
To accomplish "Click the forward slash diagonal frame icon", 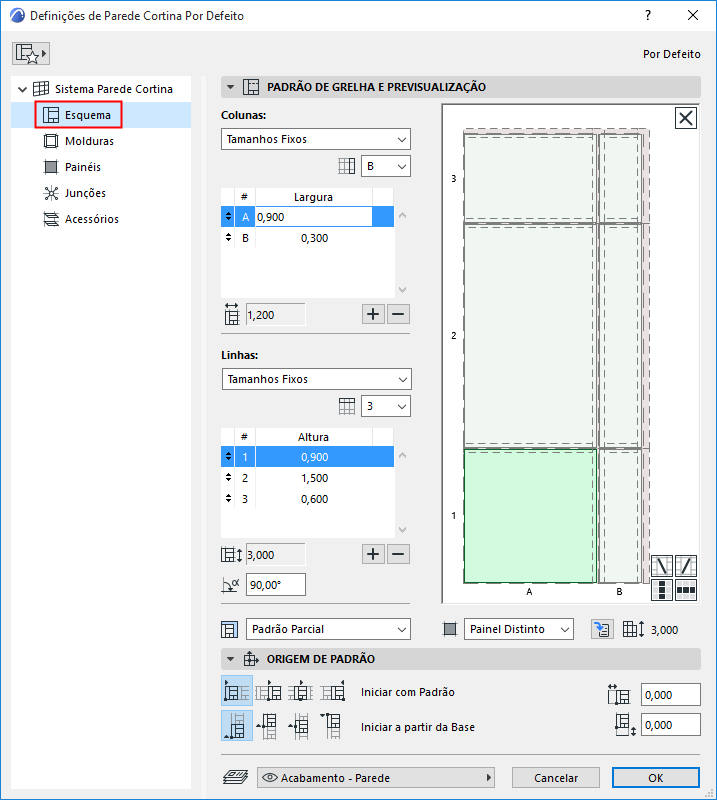I will [686, 566].
